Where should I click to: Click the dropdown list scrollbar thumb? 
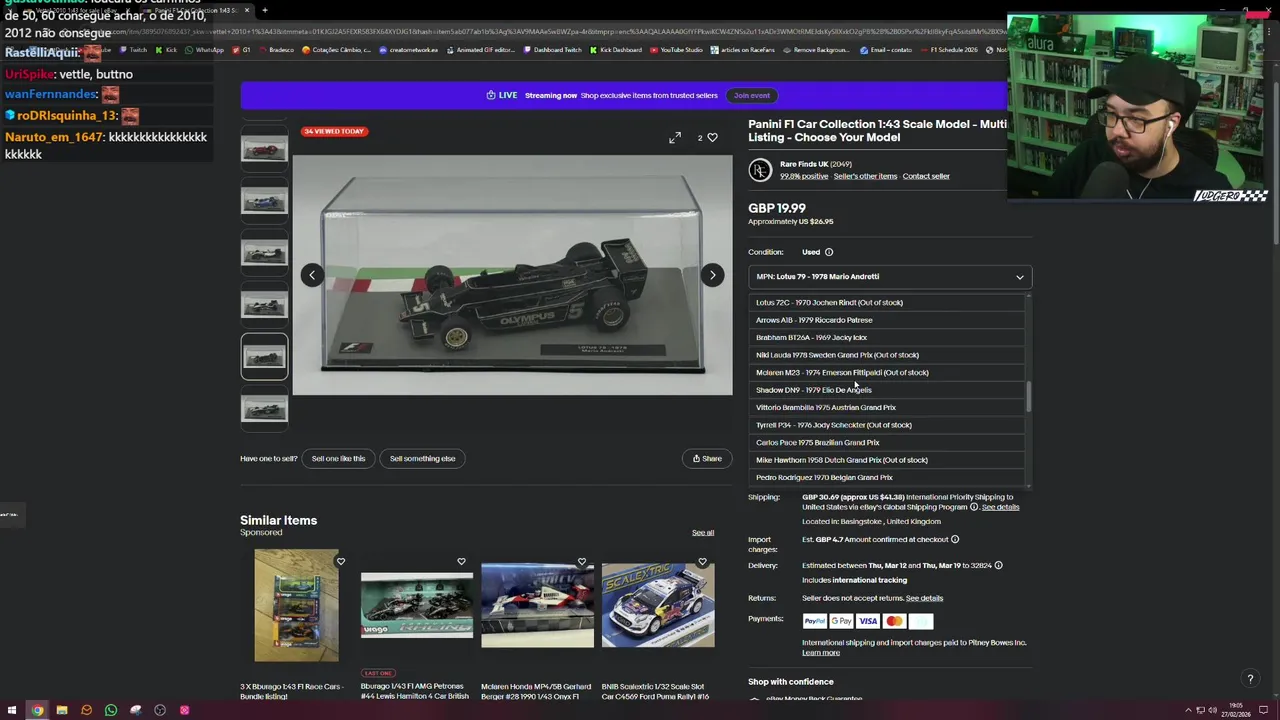[1028, 397]
